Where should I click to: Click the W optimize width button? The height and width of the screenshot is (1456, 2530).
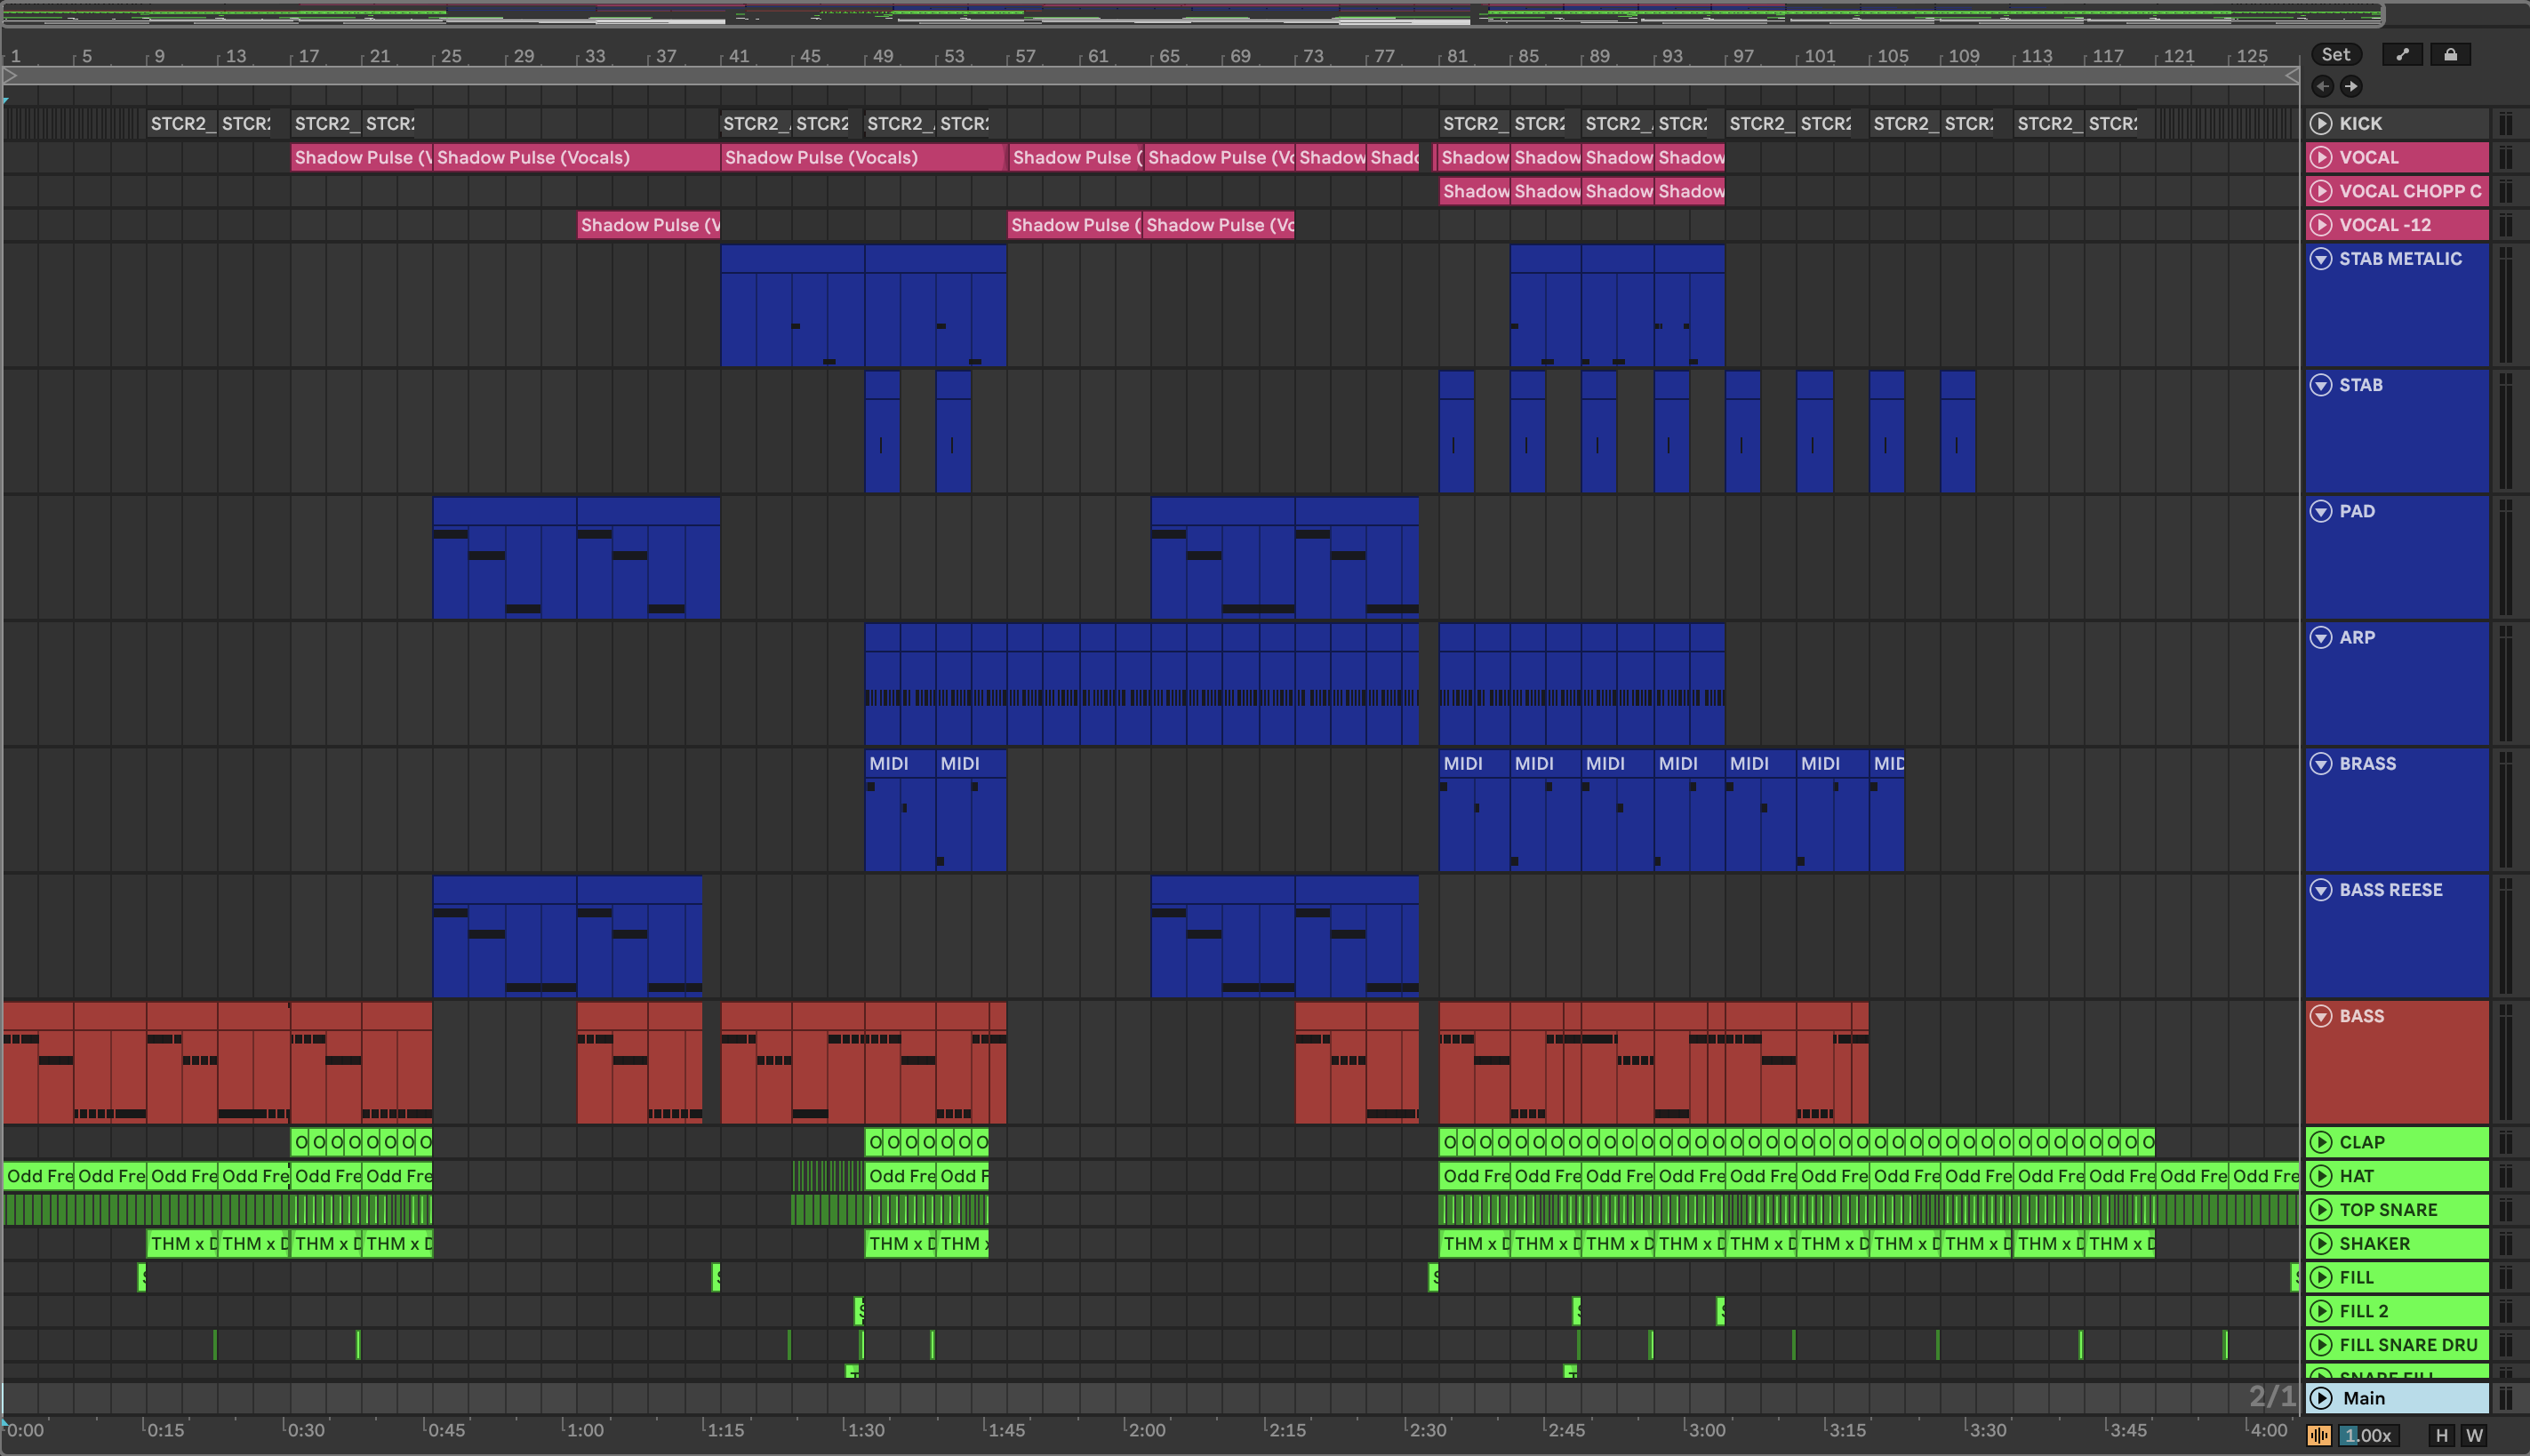(x=2474, y=1436)
